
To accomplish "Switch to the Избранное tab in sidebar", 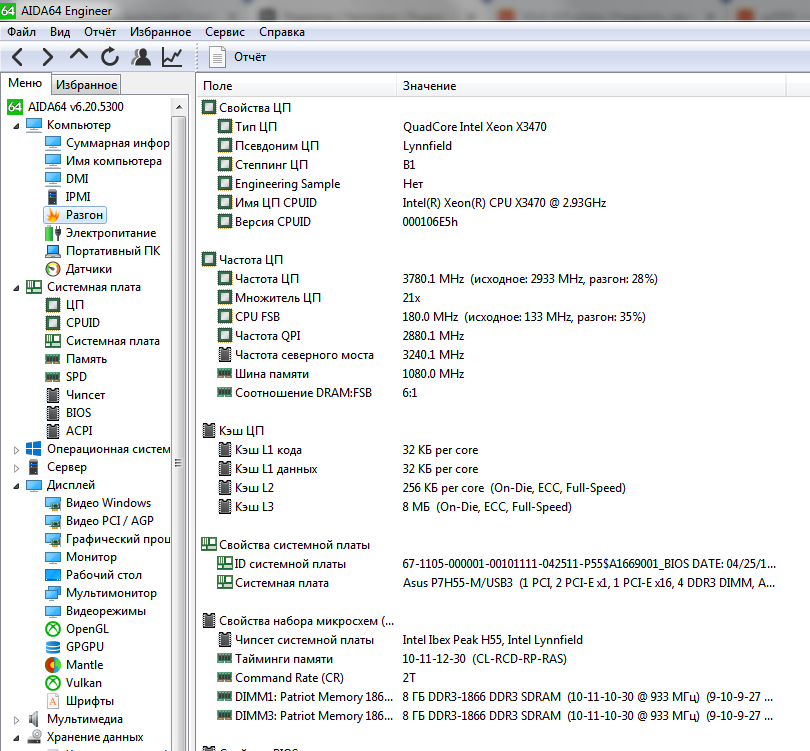I will pos(86,85).
